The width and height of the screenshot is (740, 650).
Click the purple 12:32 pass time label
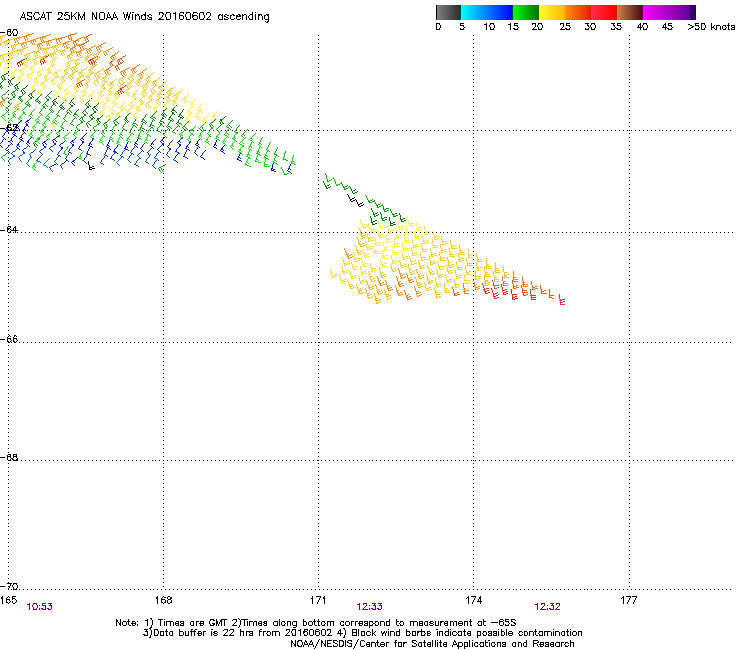(547, 607)
